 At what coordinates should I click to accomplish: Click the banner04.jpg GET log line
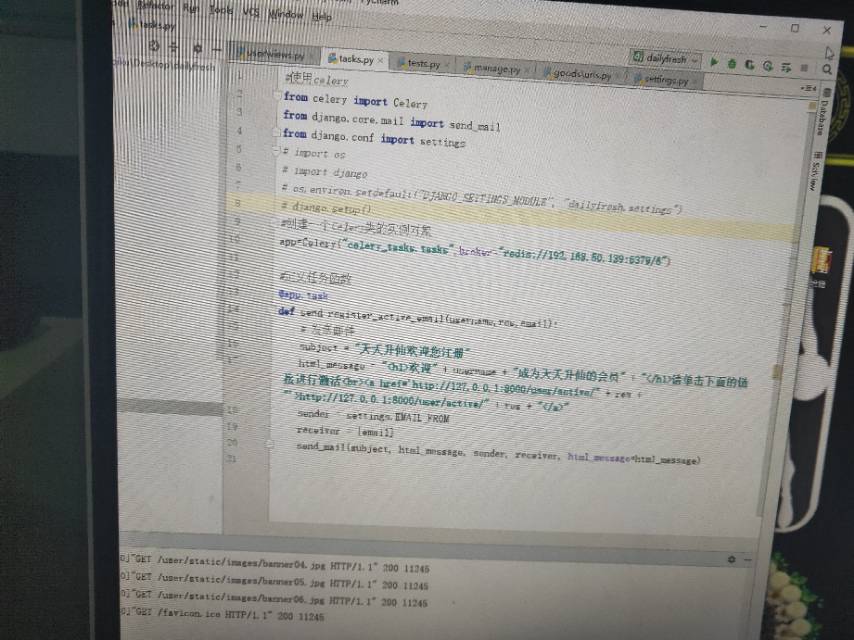pyautogui.click(x=275, y=564)
